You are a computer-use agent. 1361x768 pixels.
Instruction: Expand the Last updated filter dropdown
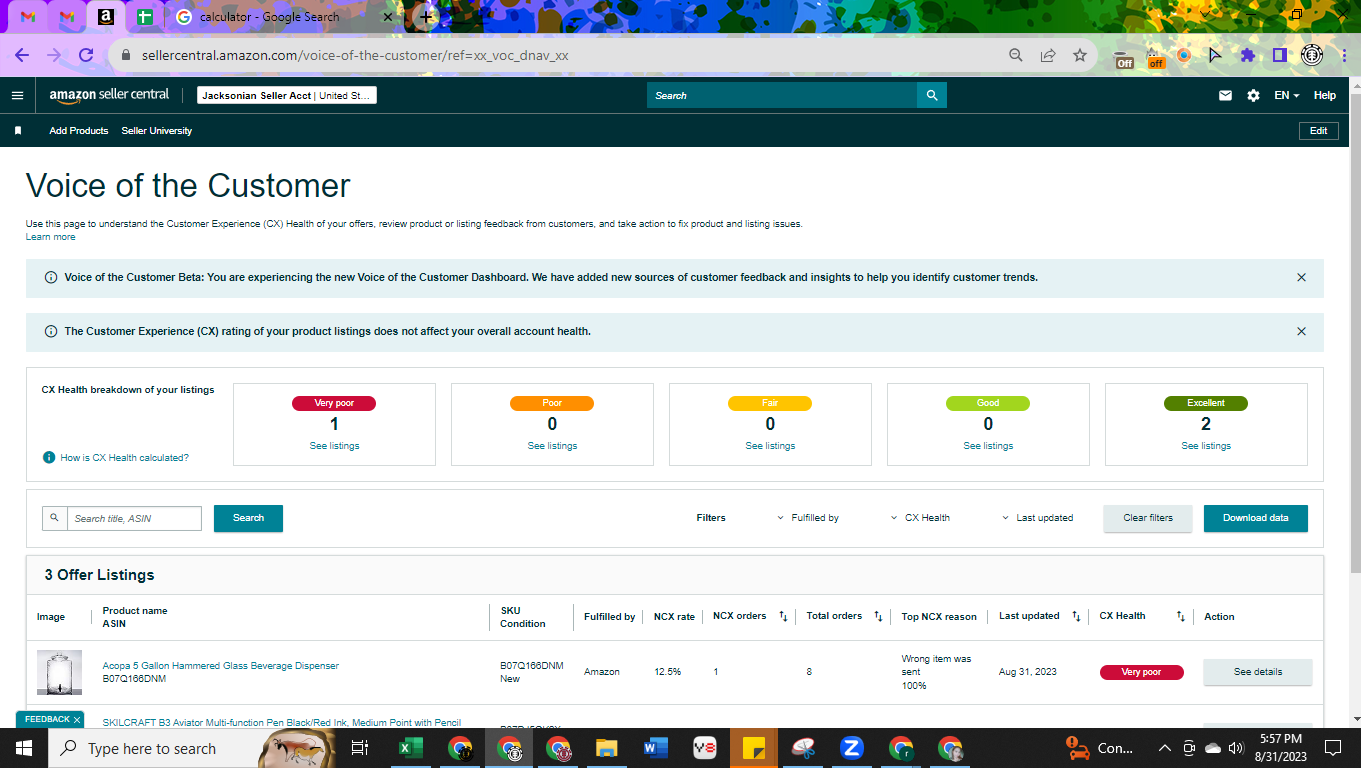[1037, 518]
